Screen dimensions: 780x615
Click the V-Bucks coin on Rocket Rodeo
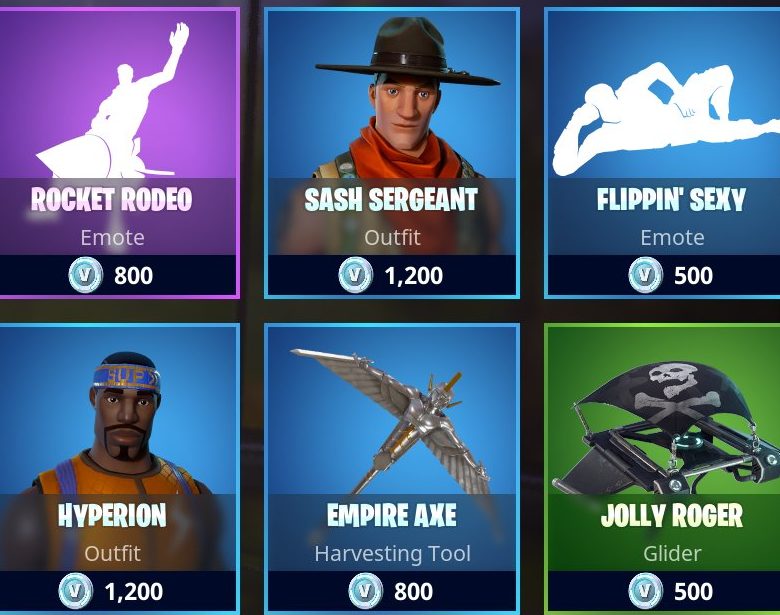pyautogui.click(x=86, y=275)
